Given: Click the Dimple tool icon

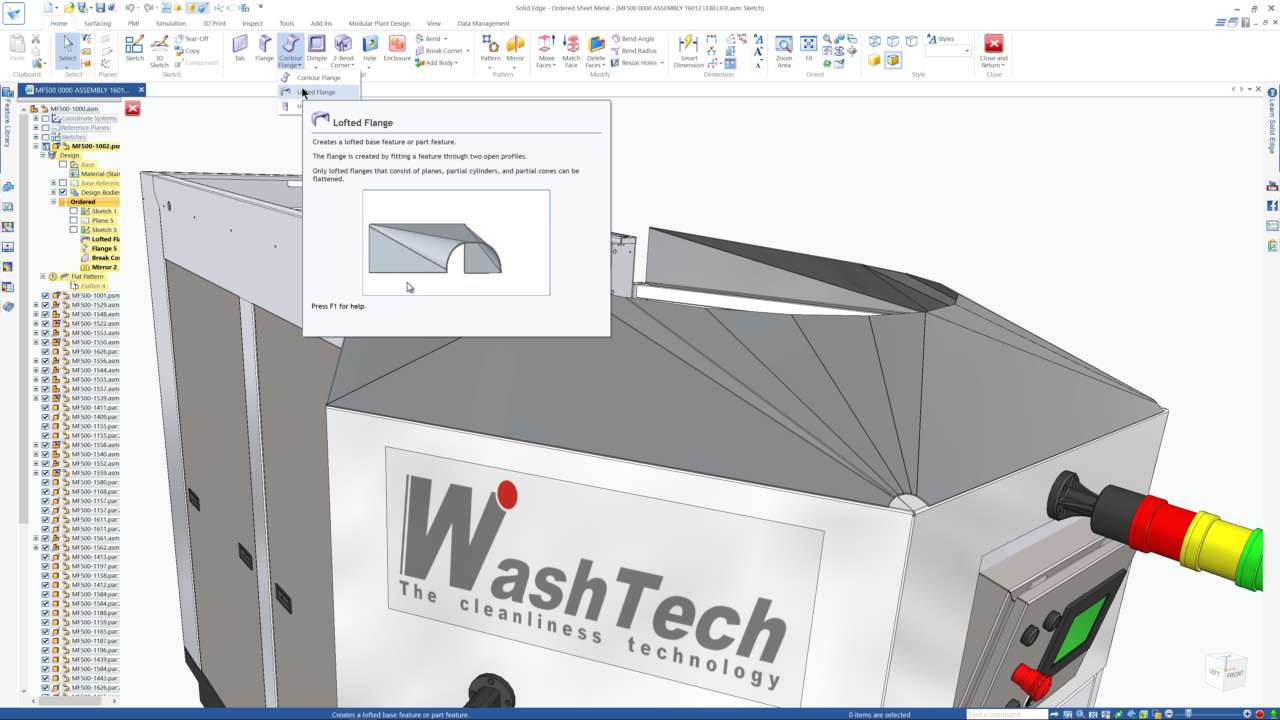Looking at the screenshot, I should coord(317,47).
